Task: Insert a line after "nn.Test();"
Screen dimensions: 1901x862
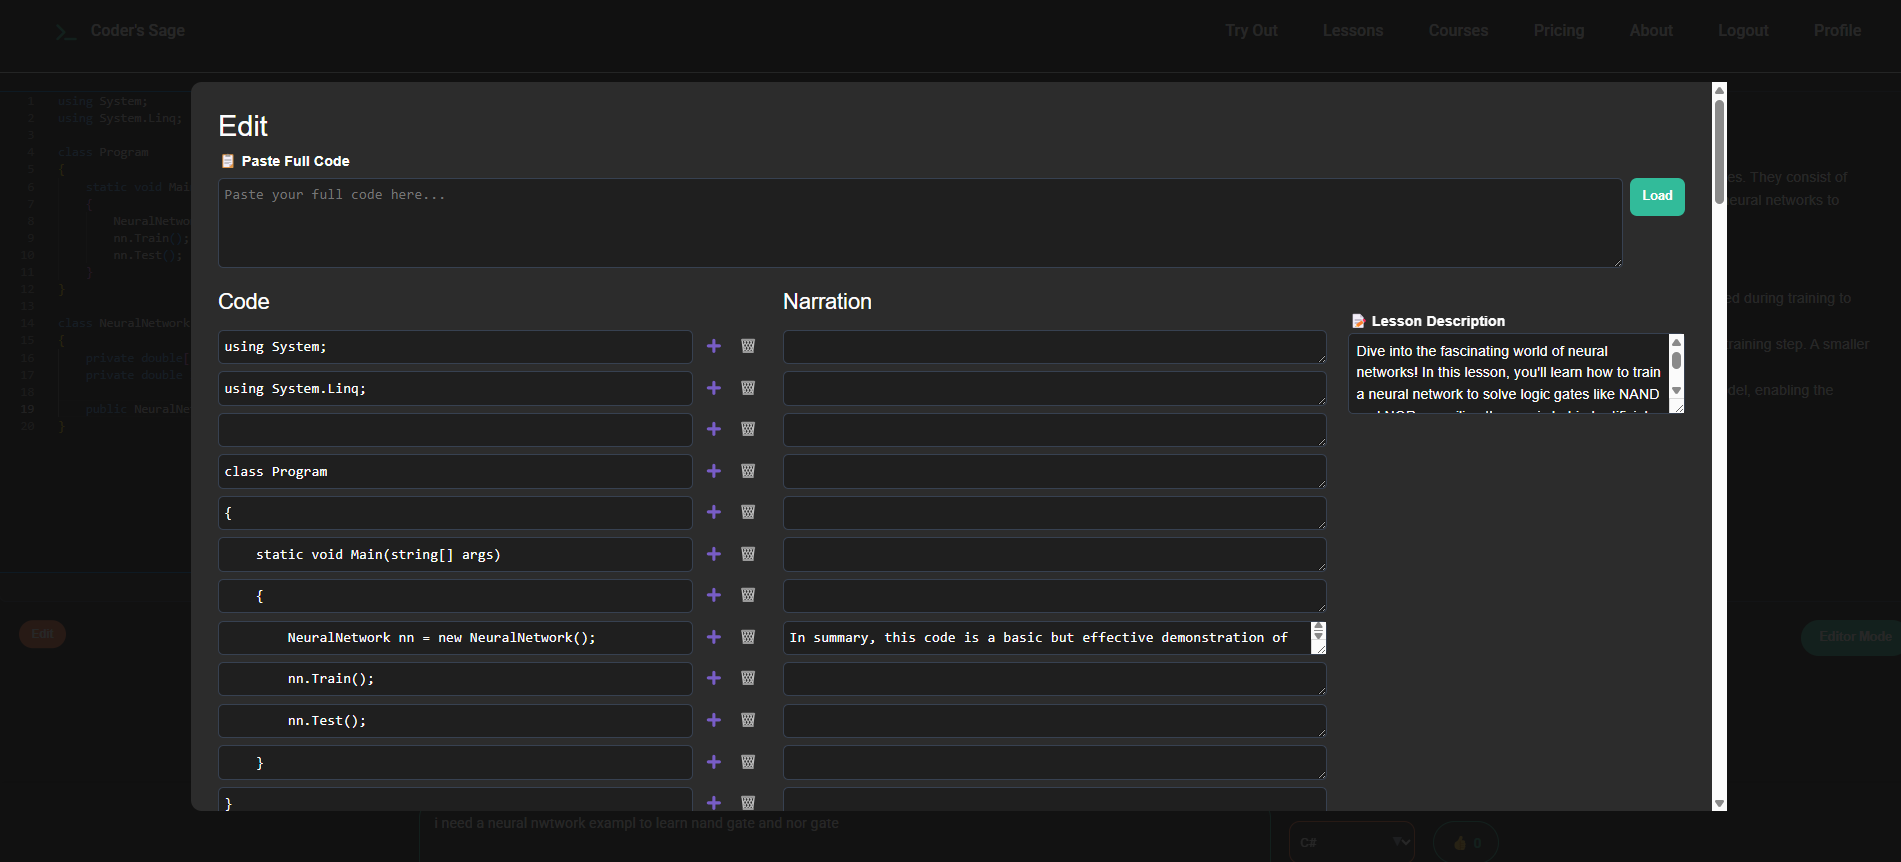Action: click(x=714, y=720)
